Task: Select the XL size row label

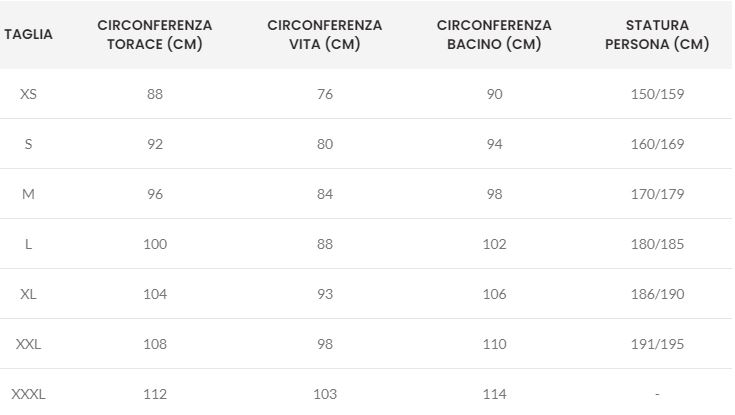Action: [x=28, y=294]
